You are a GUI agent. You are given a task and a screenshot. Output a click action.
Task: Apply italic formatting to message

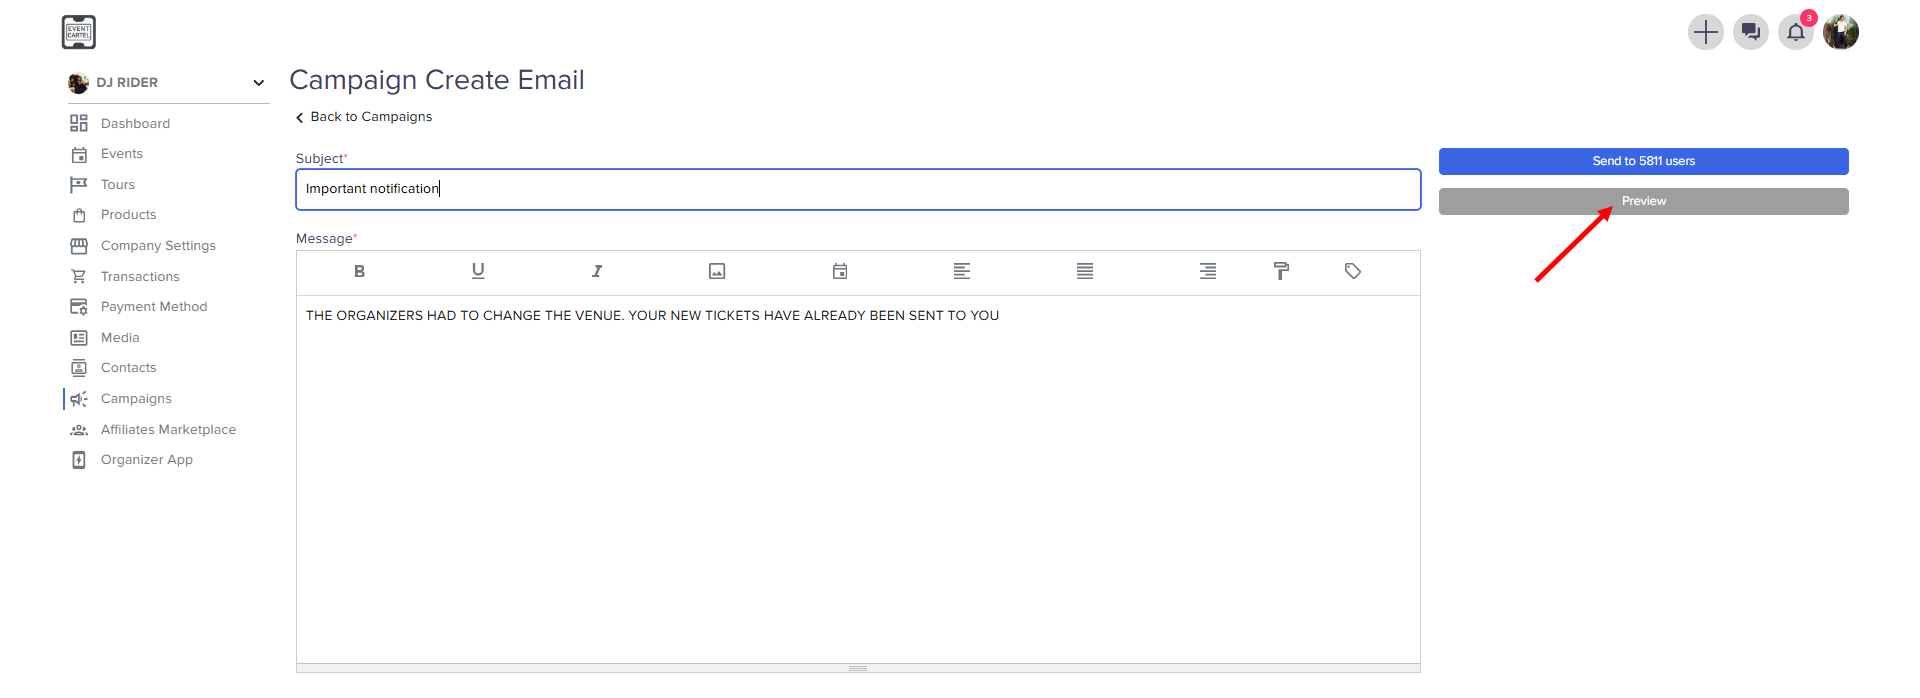click(x=597, y=271)
